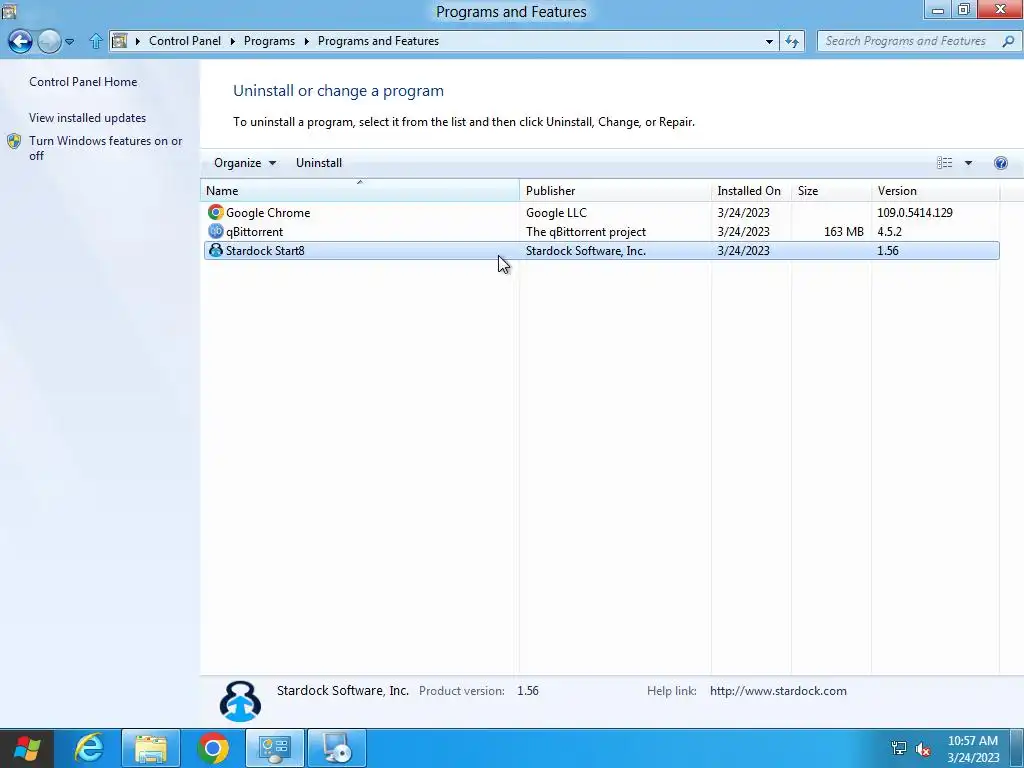
Task: Click the muted volume tray icon
Action: coord(923,748)
